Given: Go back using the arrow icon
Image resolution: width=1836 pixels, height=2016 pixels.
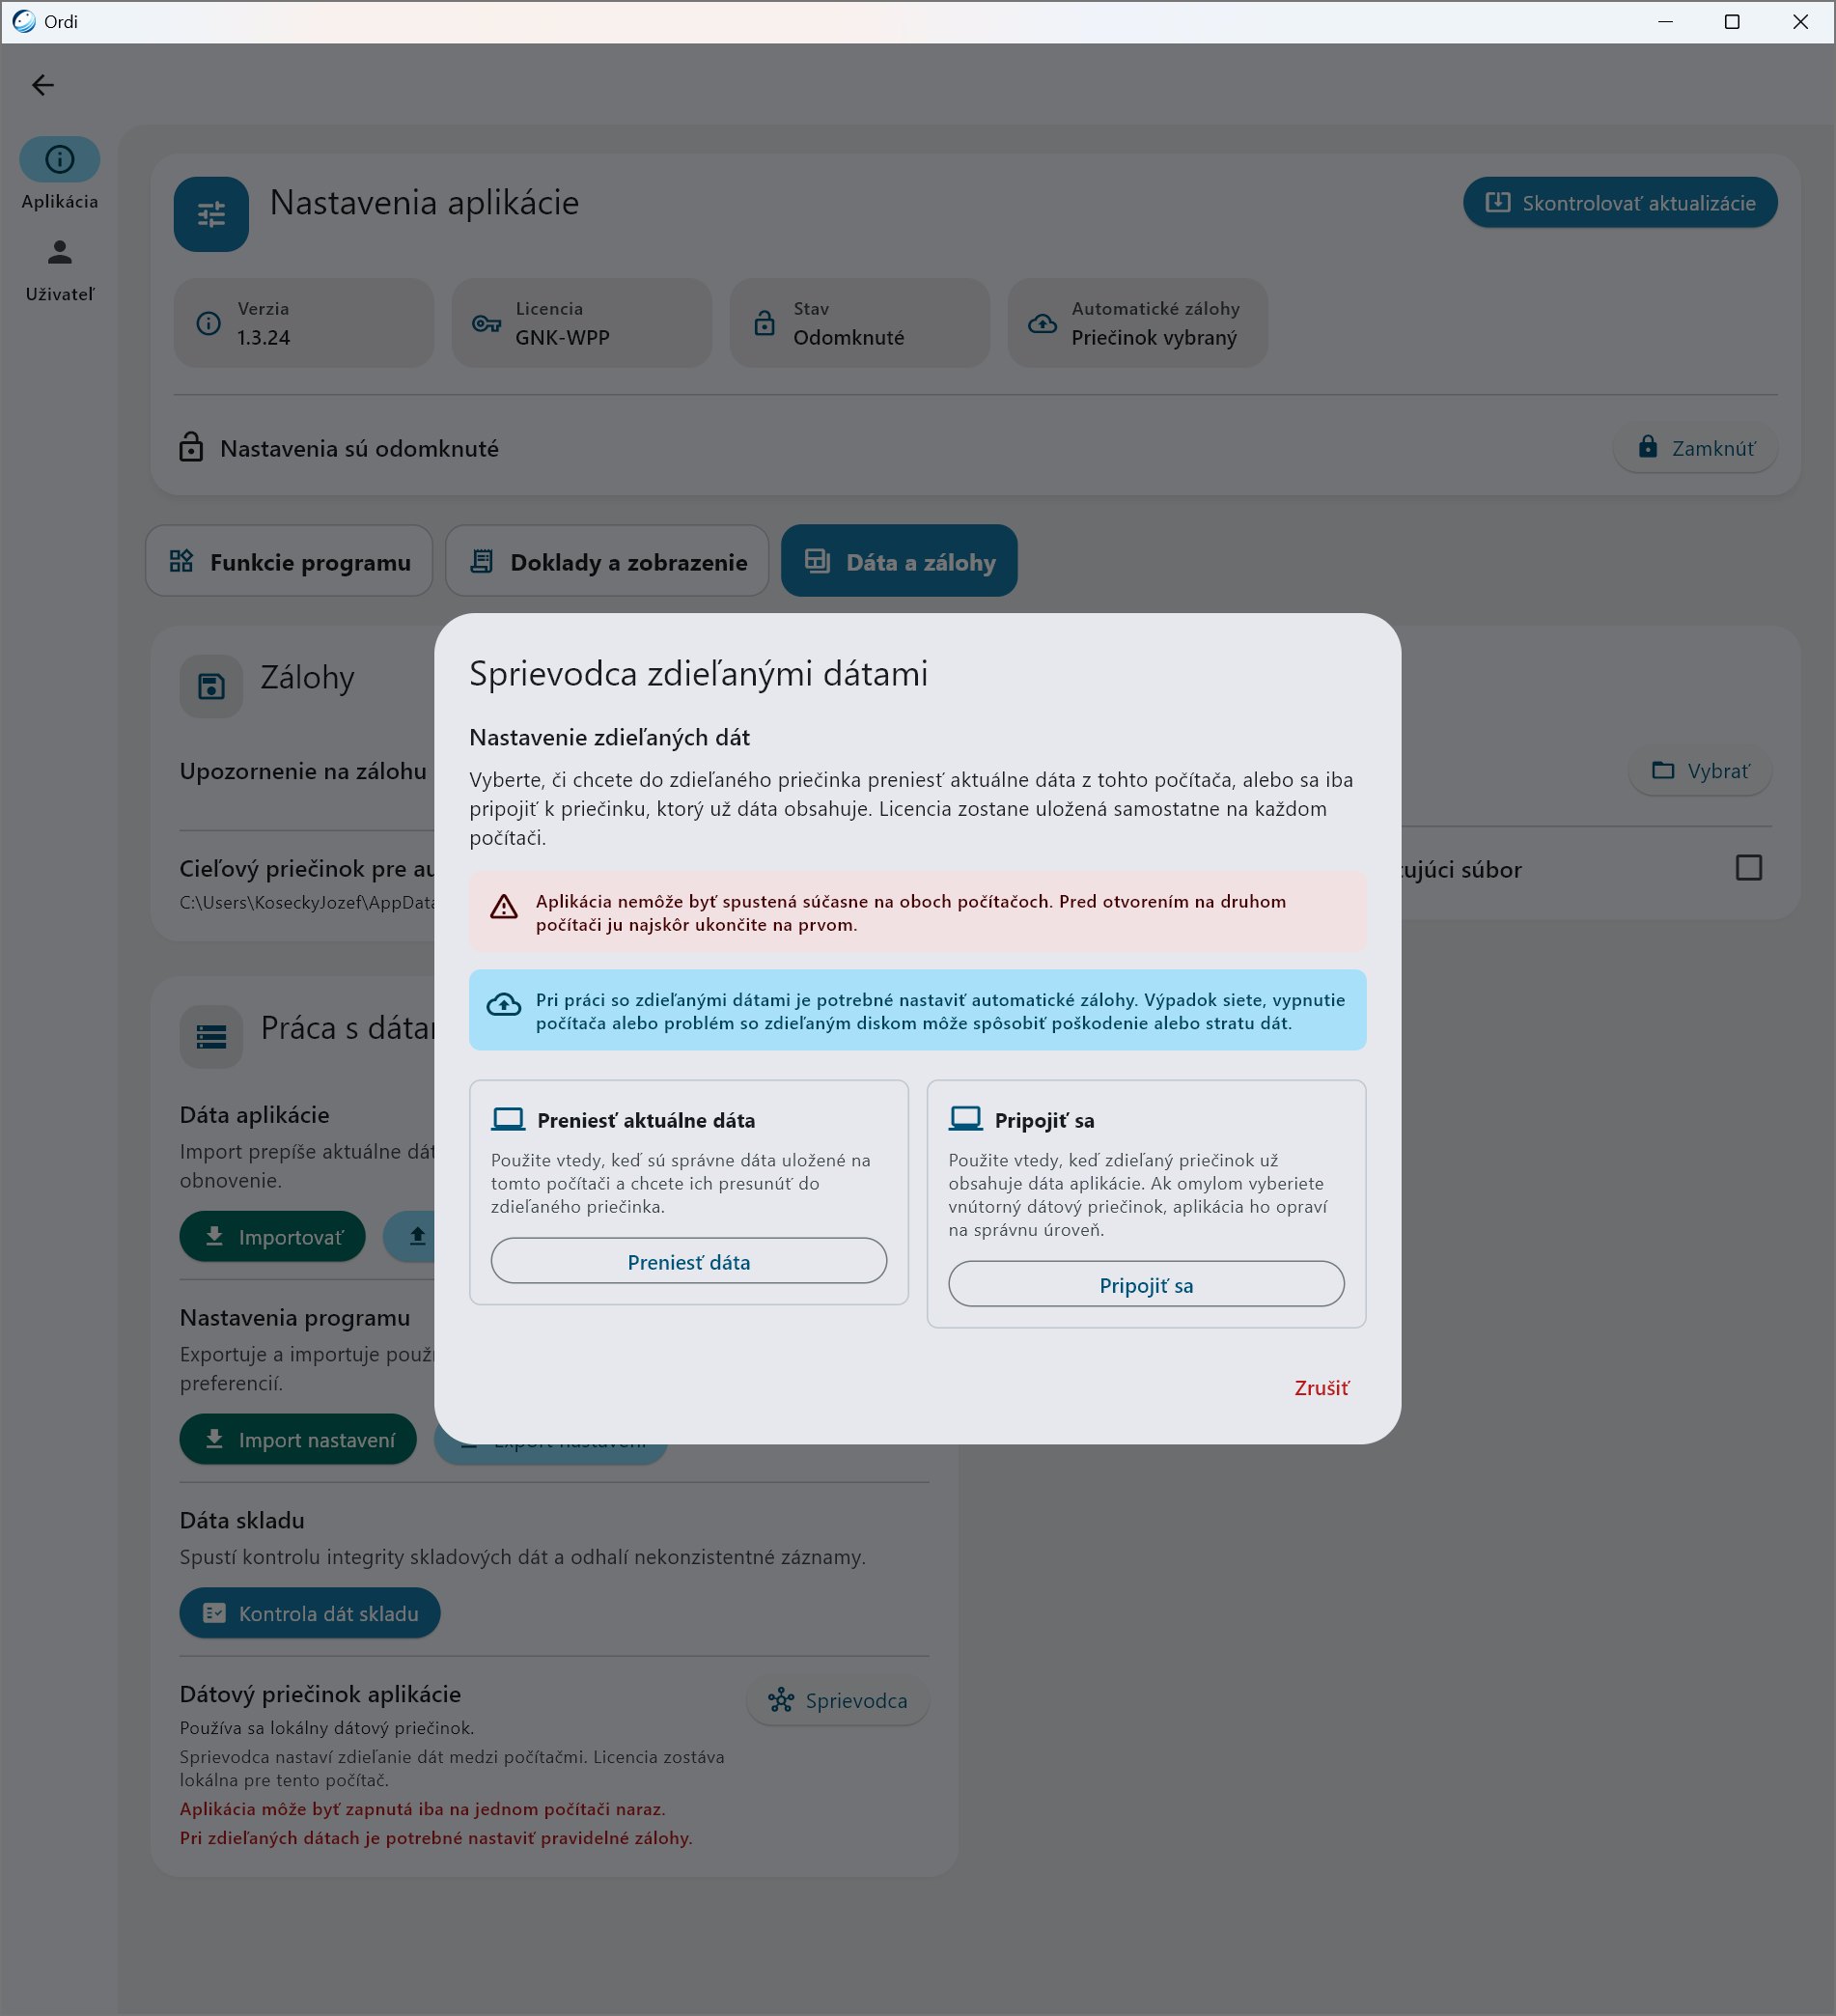Looking at the screenshot, I should click(x=43, y=85).
